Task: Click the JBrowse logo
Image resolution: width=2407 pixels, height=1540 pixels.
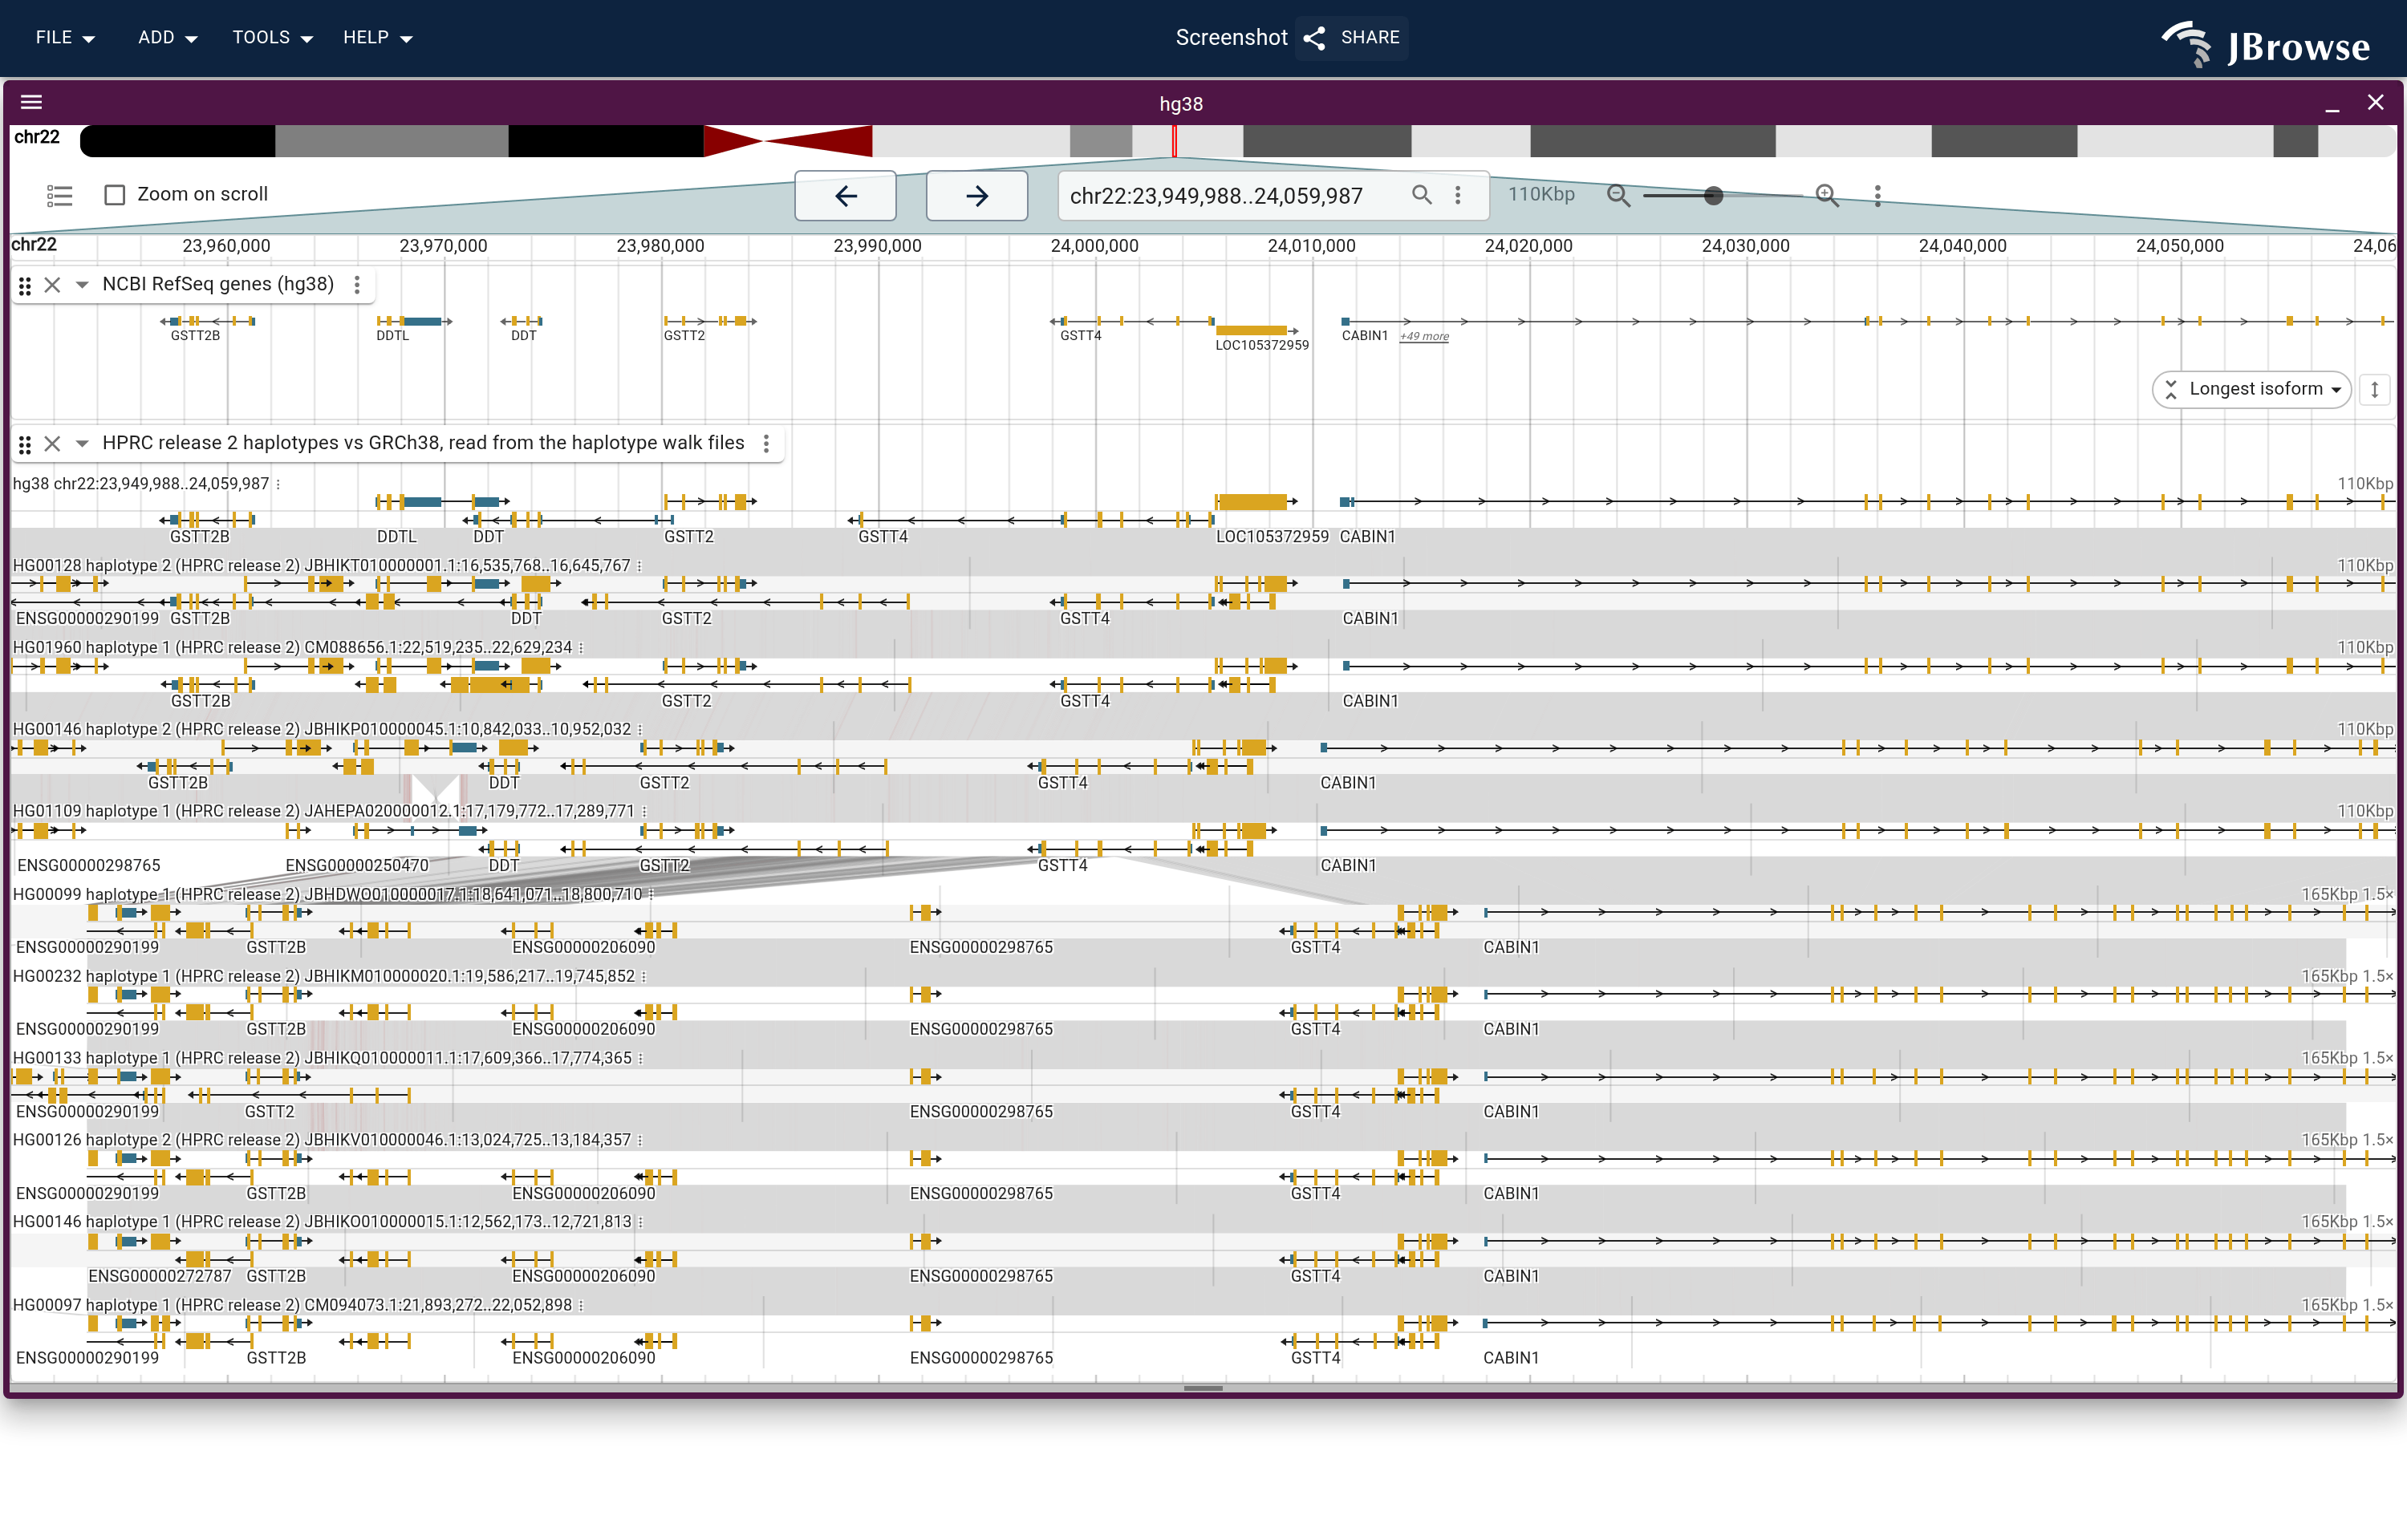Action: tap(2266, 44)
